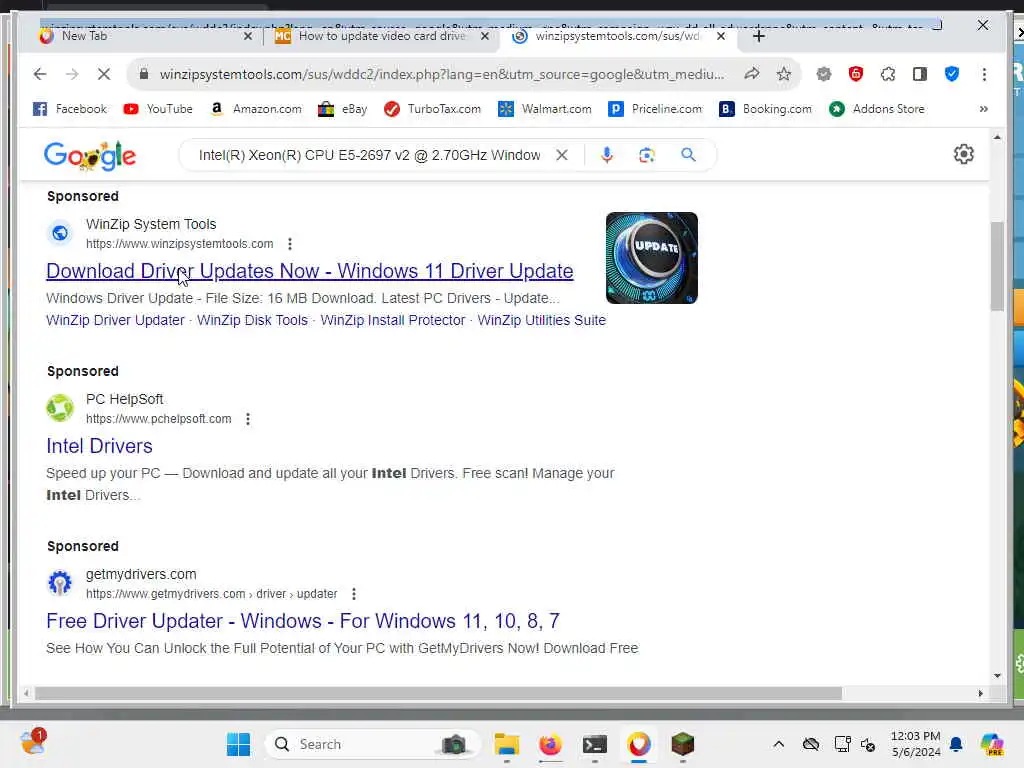Click the forward navigation arrow
The width and height of the screenshot is (1024, 768).
click(72, 74)
